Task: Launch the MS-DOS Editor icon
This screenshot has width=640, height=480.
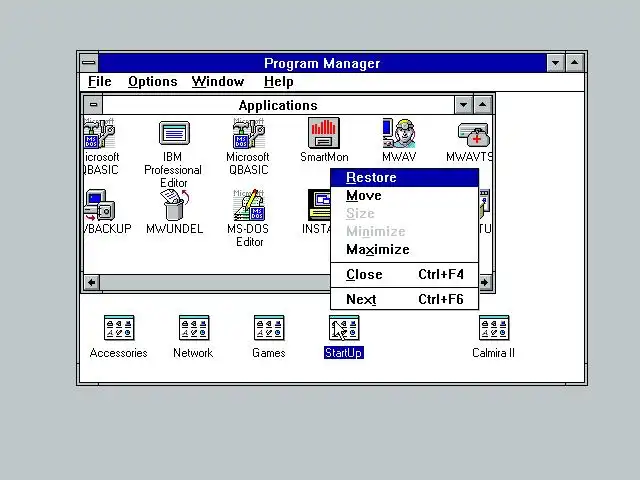Action: [249, 205]
